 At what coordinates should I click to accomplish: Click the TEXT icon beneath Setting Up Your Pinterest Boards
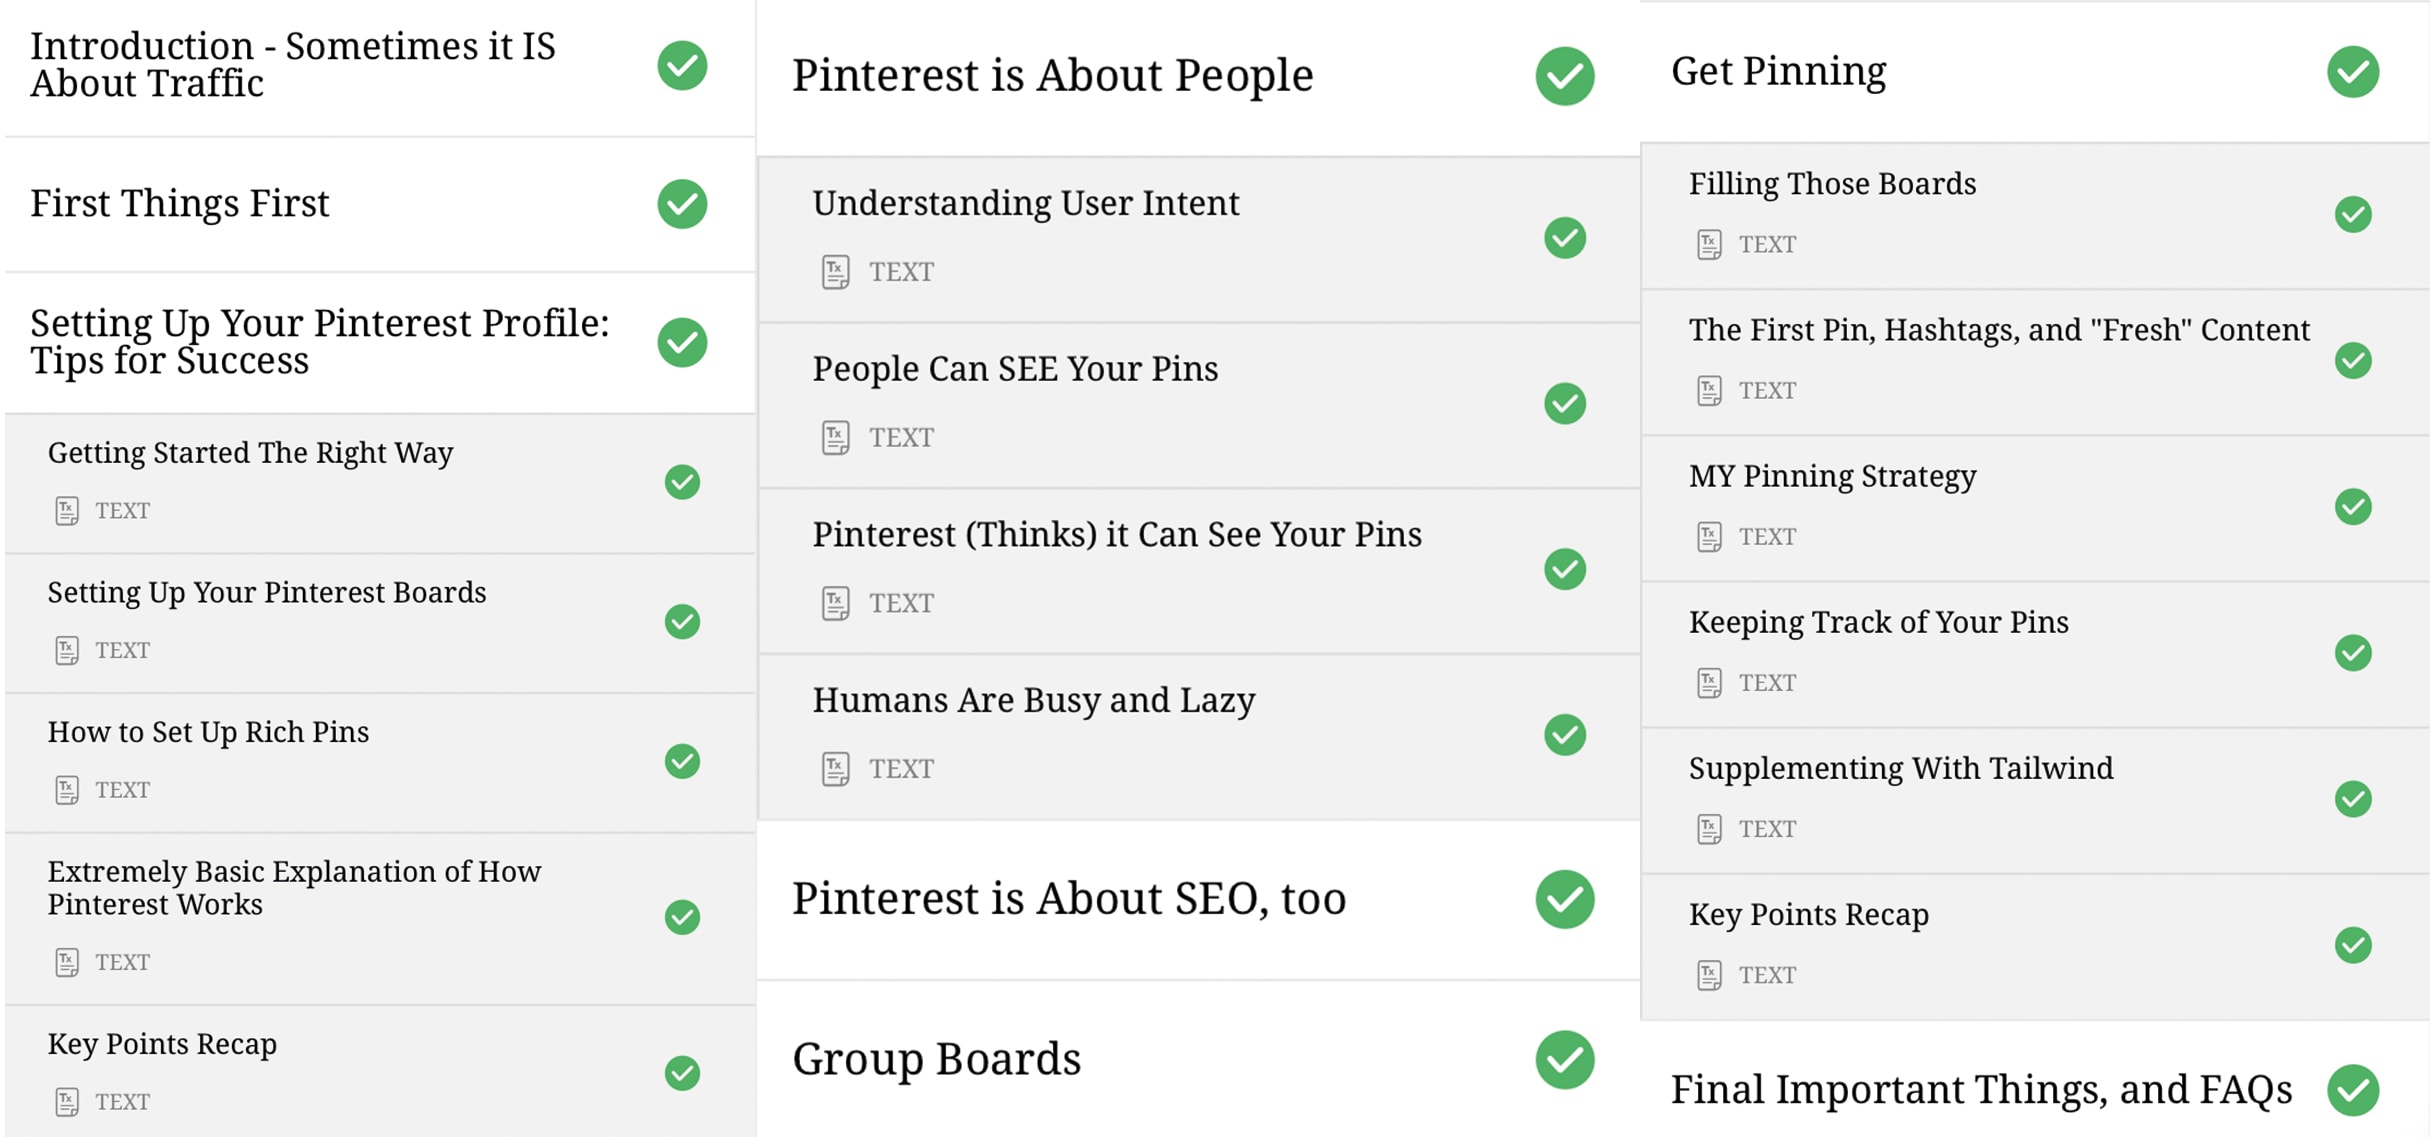click(67, 649)
